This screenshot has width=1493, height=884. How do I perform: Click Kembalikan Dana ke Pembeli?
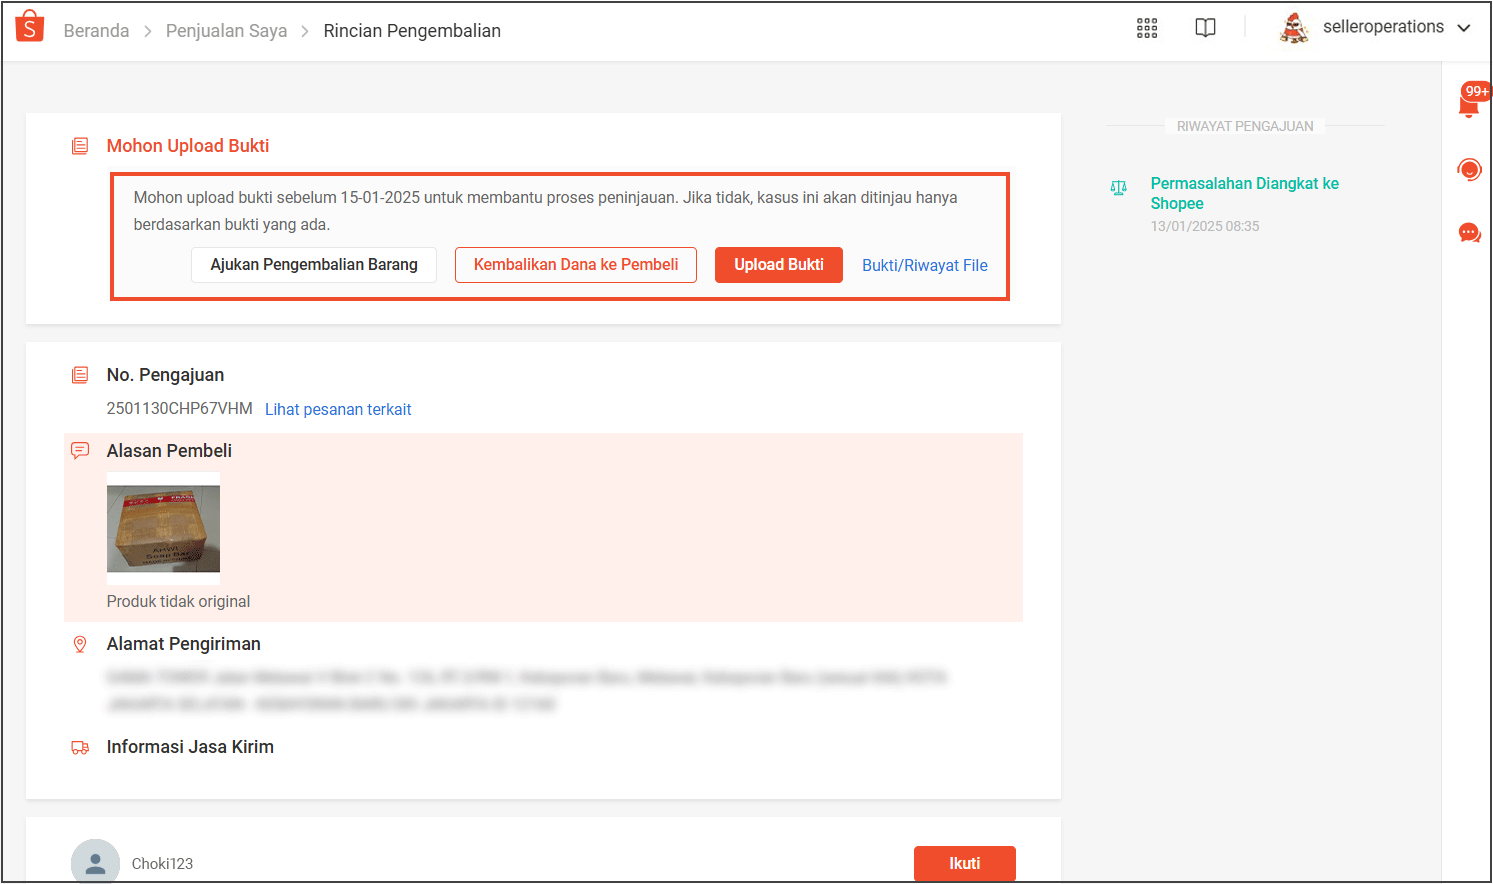[575, 264]
